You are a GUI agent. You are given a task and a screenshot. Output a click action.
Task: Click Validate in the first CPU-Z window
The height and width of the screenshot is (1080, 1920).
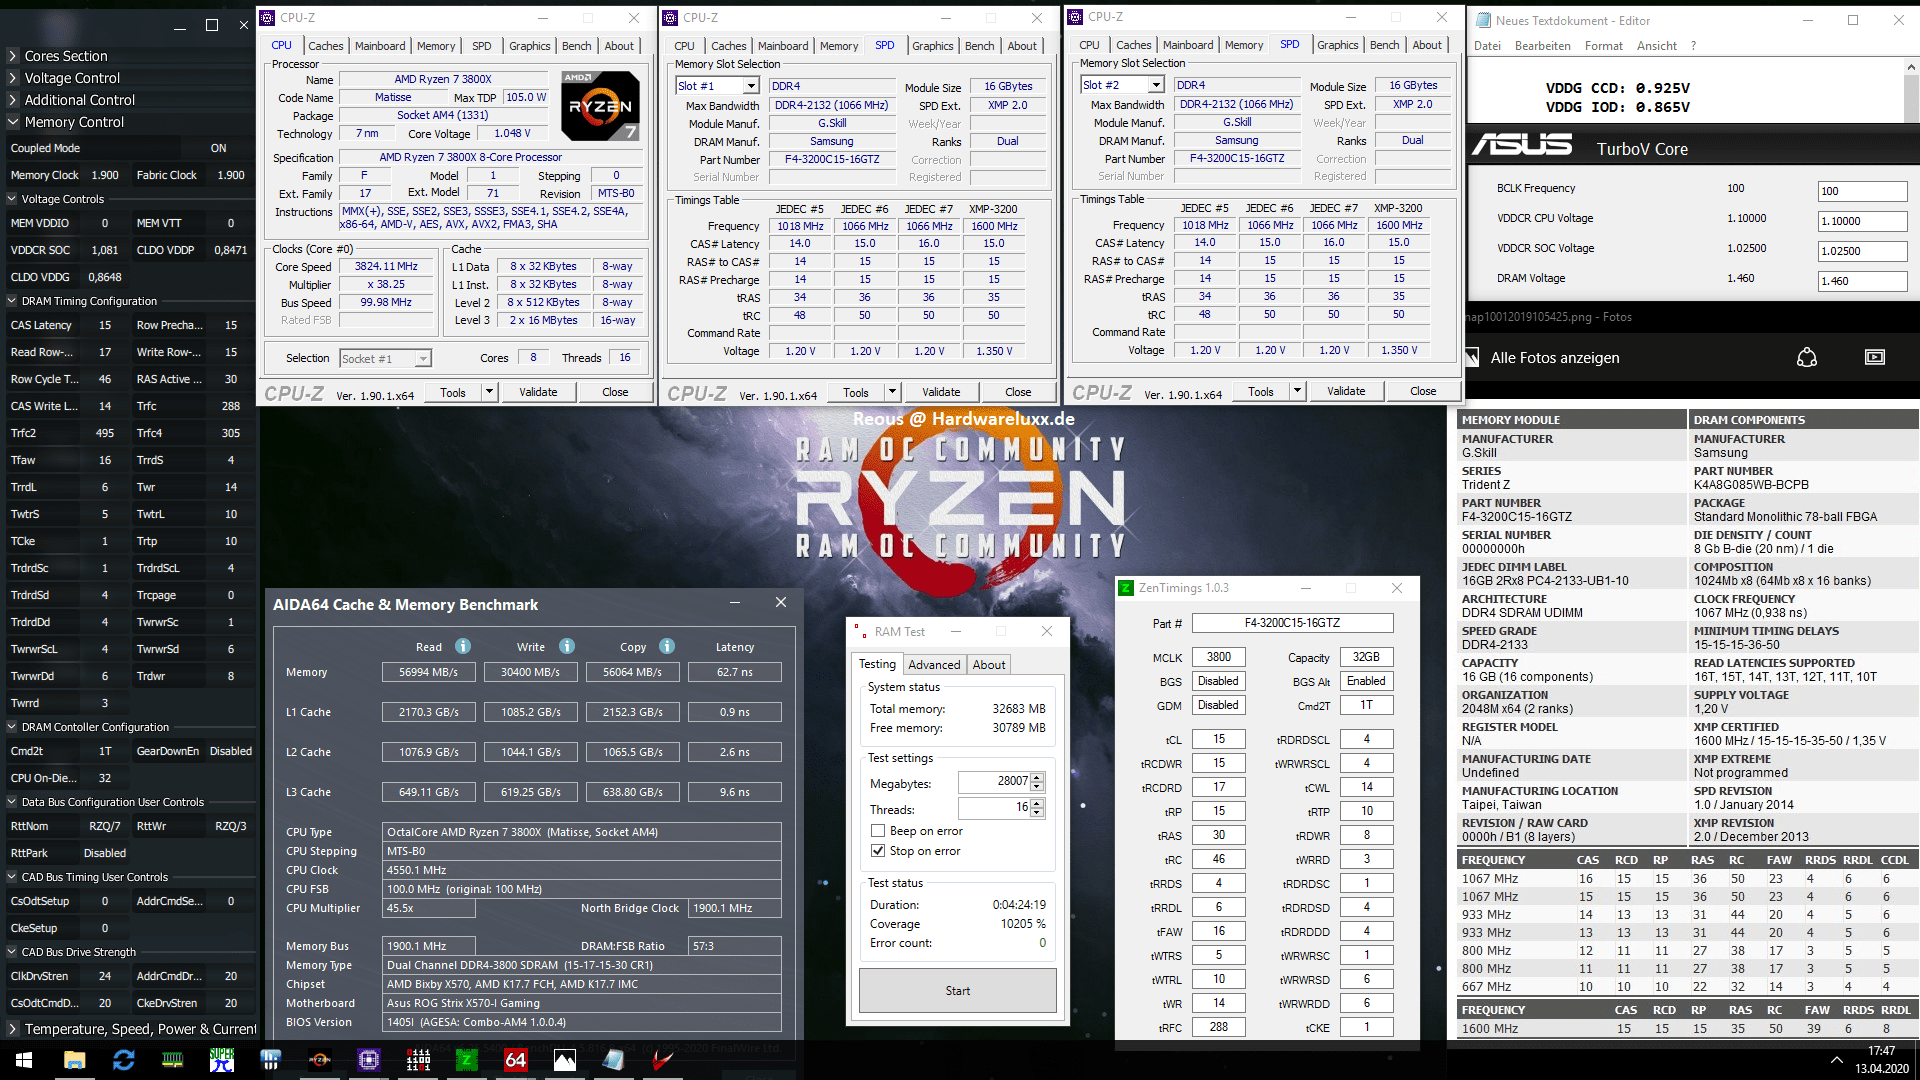[538, 392]
